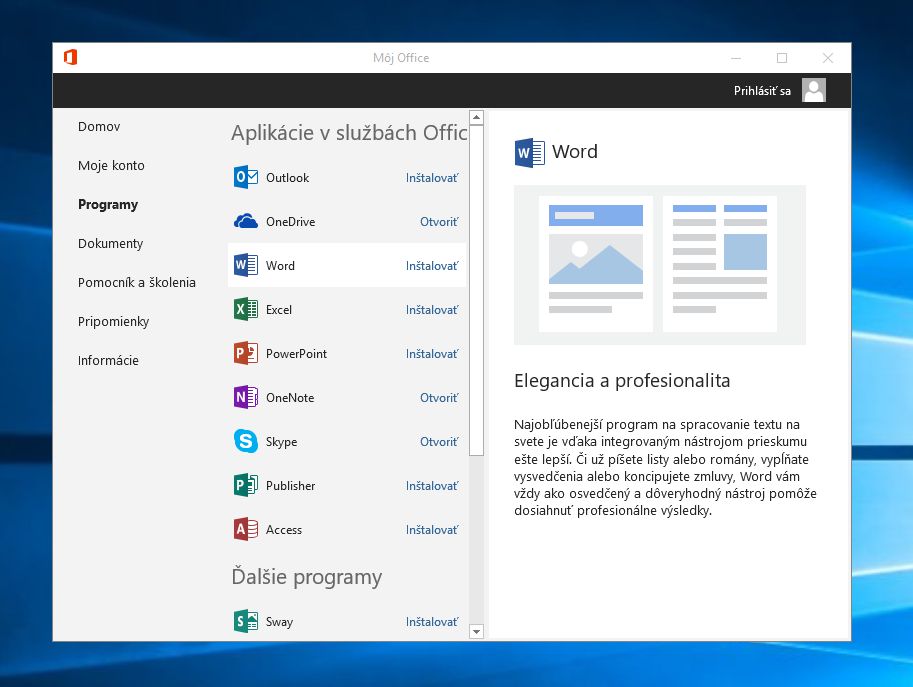This screenshot has height=687, width=913.
Task: Click the large Word icon in detail pane
Action: (x=530, y=153)
